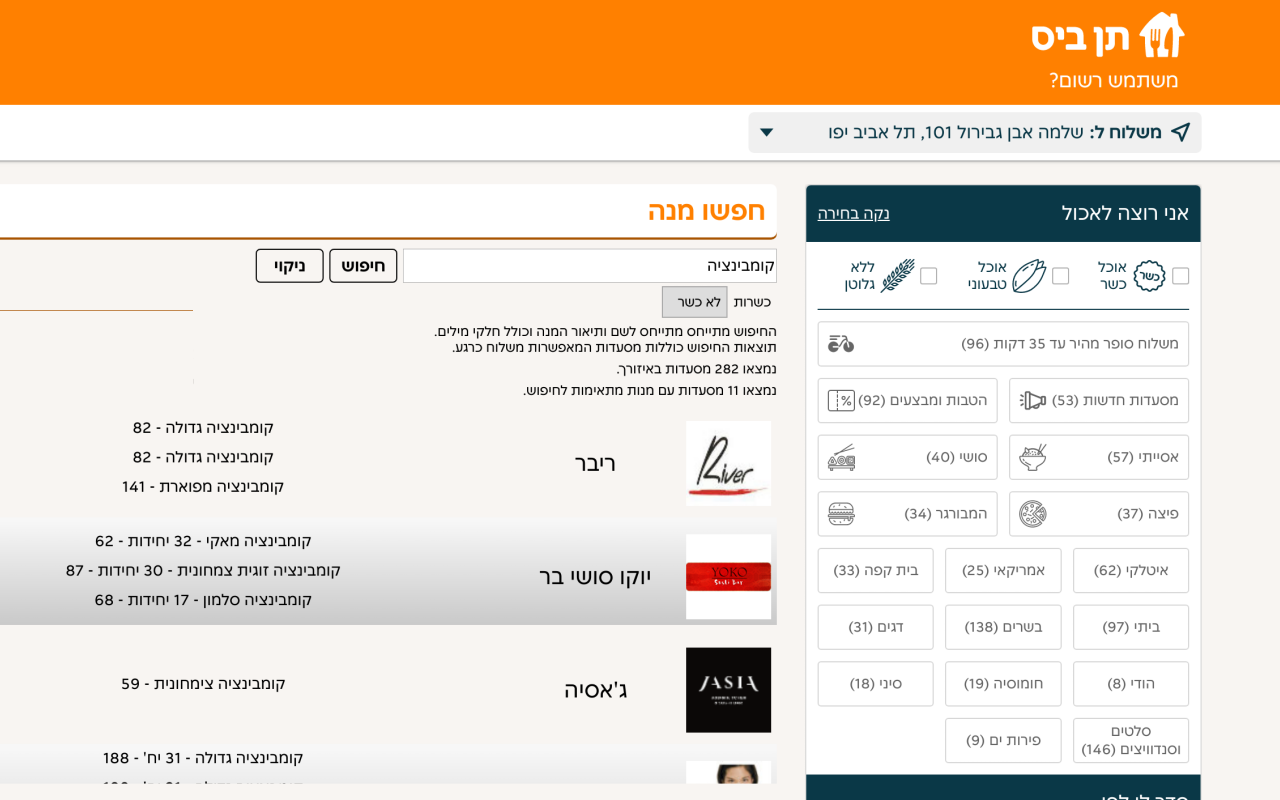Image resolution: width=1280 pixels, height=800 pixels.
Task: Select dish קומבינציה סלמון - 17 יחידות
Action: click(x=203, y=600)
